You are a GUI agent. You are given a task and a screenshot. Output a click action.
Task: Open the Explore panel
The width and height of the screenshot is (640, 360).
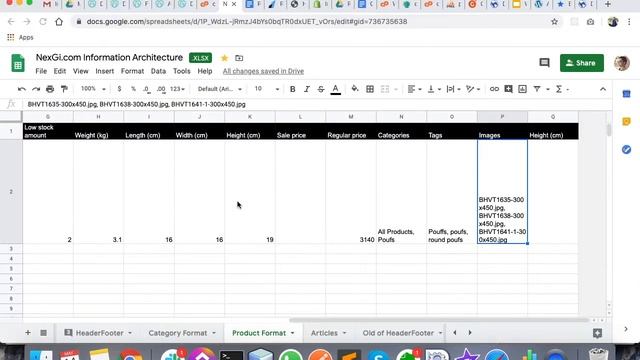[x=597, y=333]
